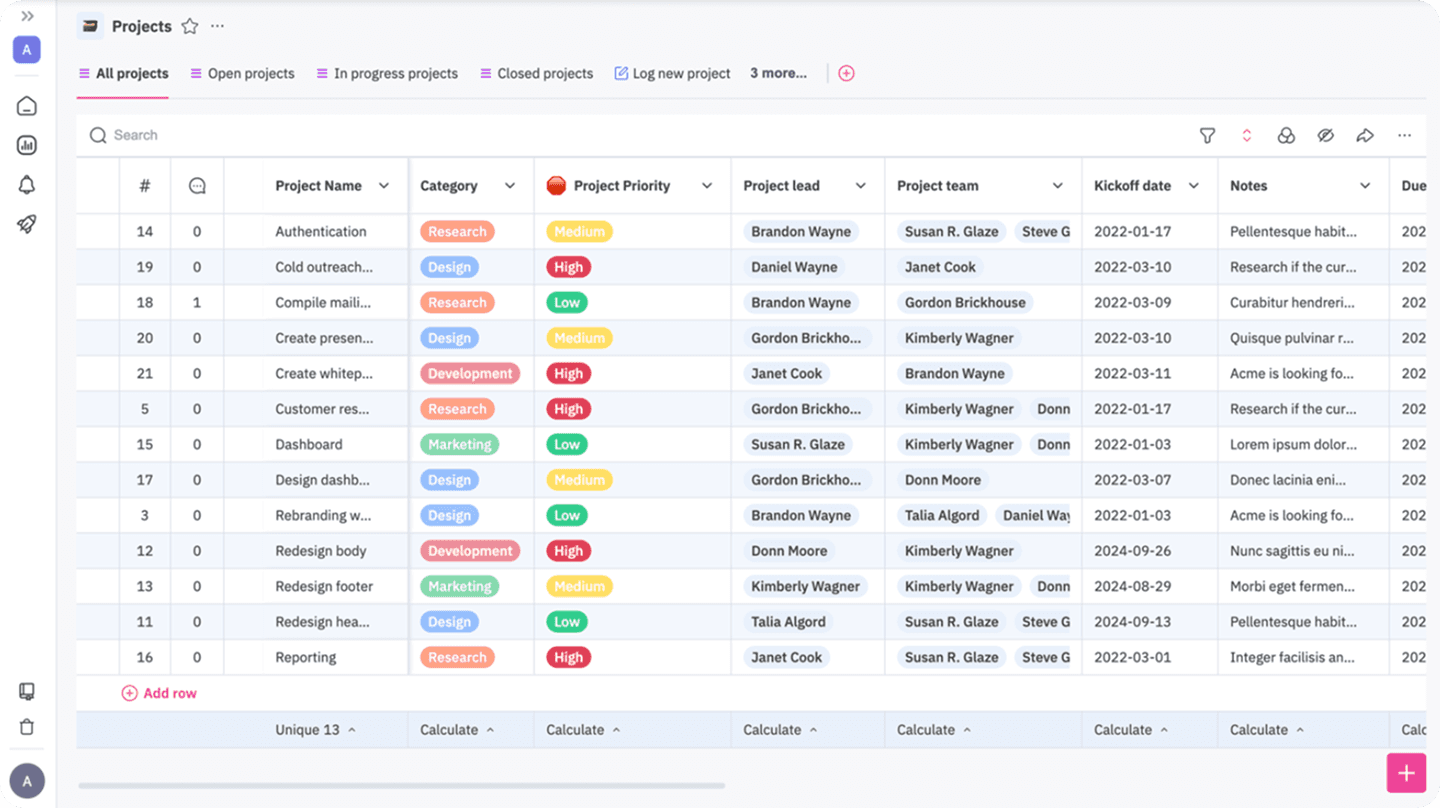This screenshot has width=1440, height=808.
Task: Click horizontal scrollbar at the bottom
Action: 402,786
